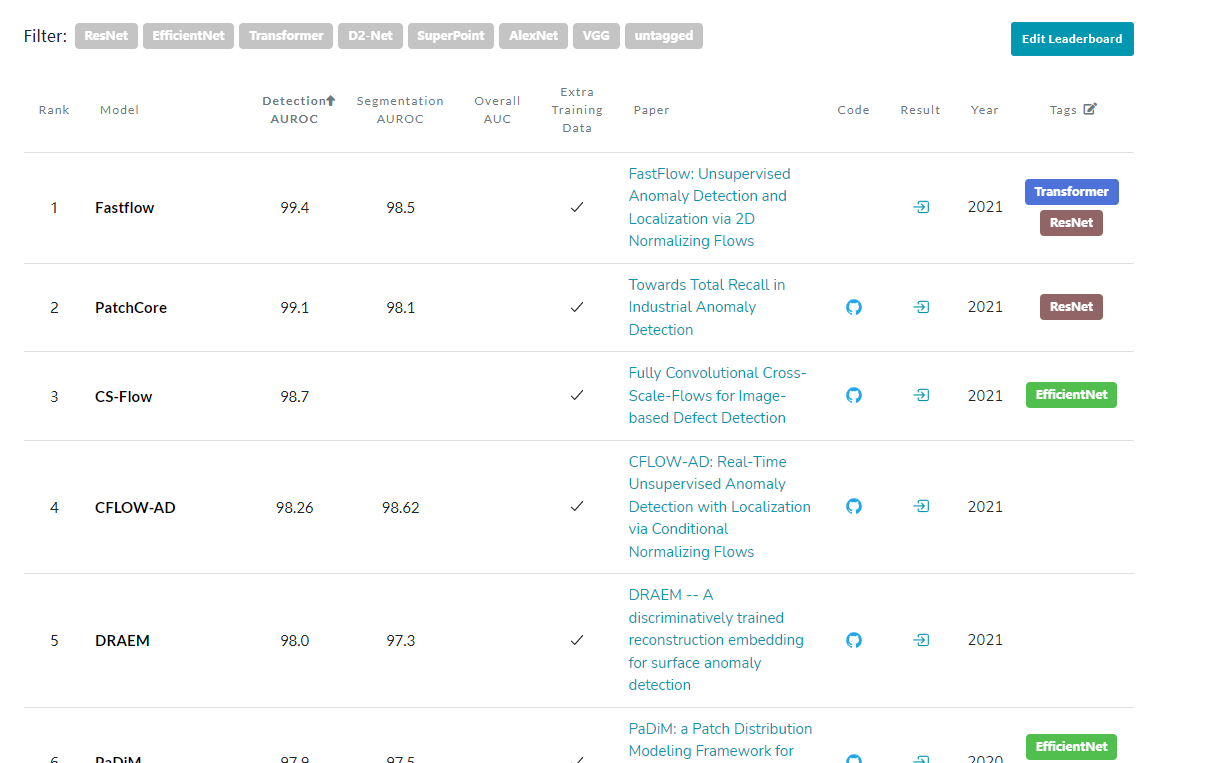Click the Edit Leaderboard button
This screenshot has width=1212, height=763.
1071,39
